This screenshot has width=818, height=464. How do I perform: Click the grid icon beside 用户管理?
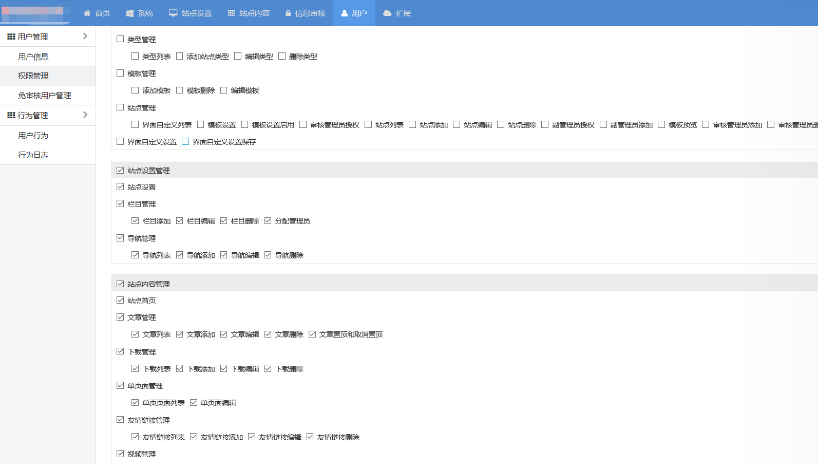coord(11,37)
